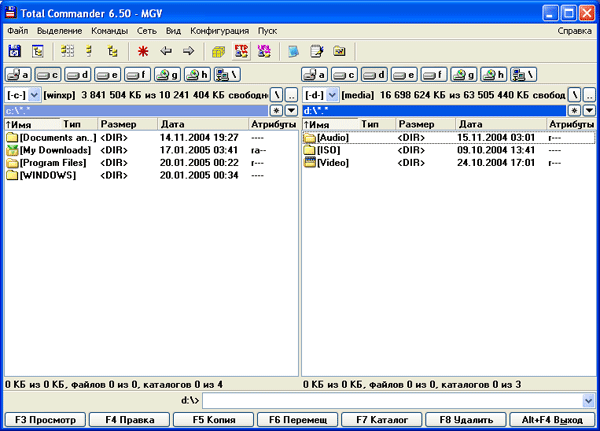This screenshot has height=431, width=600.
Task: Click the F7 Каталог button
Action: [382, 420]
